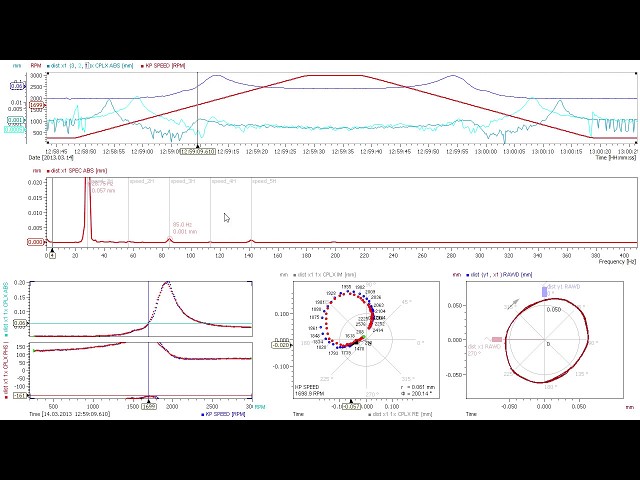Click the 'Time [14.03.2013 12:59:09.610]' Bode label
Viewport: 640px width, 480px height.
69,414
